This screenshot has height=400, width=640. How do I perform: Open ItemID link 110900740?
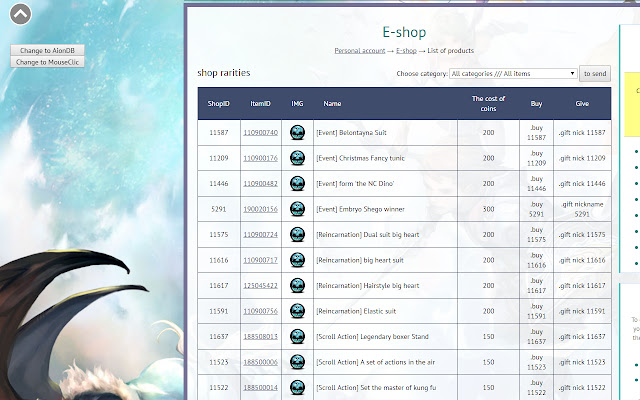(260, 133)
